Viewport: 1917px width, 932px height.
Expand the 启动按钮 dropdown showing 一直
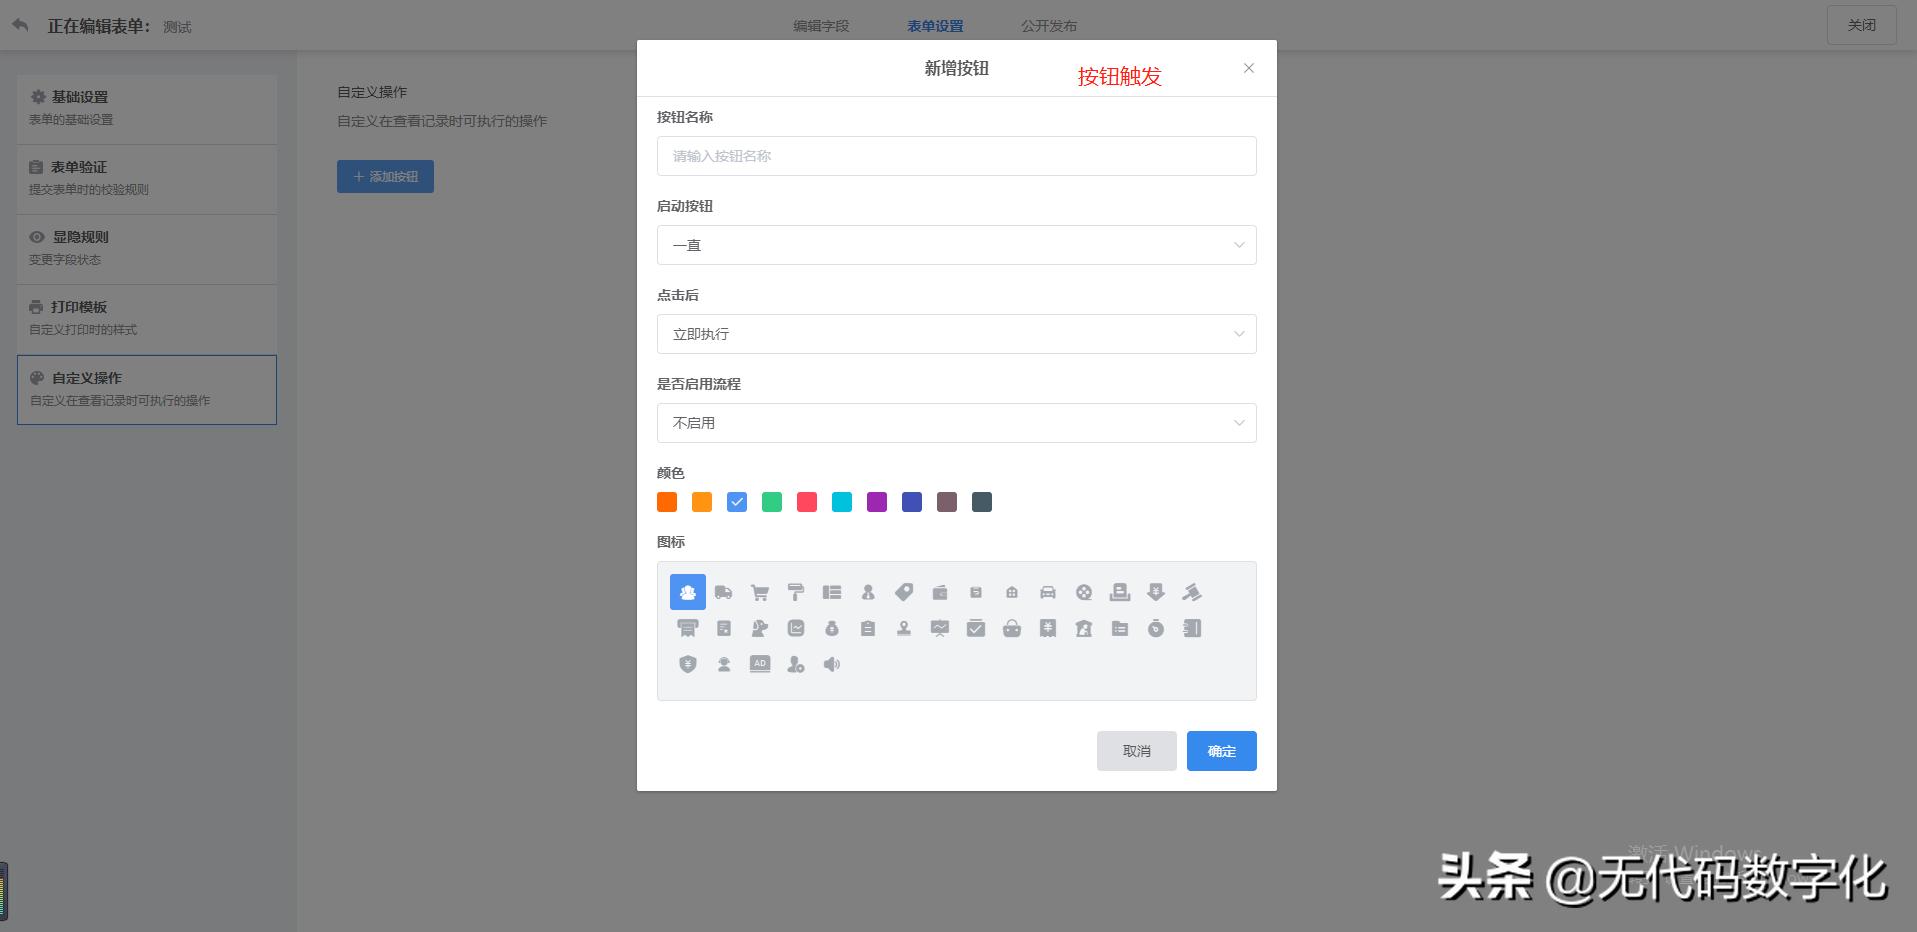pyautogui.click(x=955, y=244)
